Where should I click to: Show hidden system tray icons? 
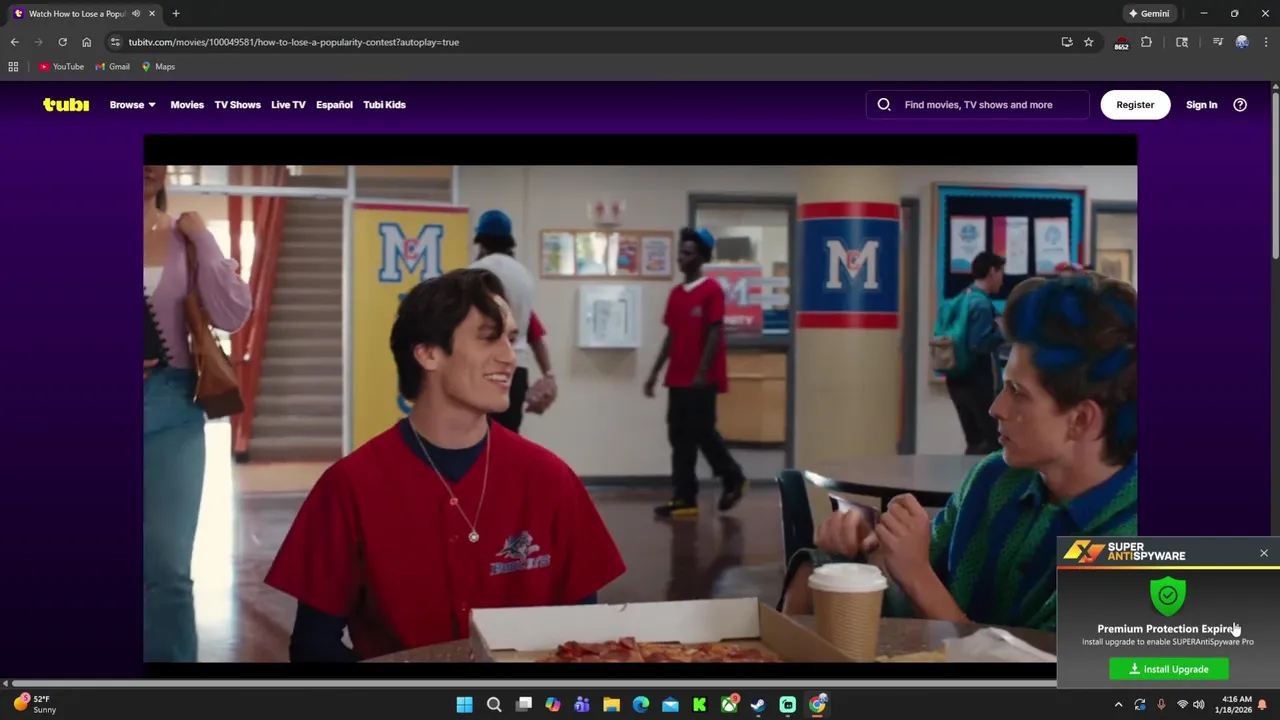click(x=1118, y=705)
